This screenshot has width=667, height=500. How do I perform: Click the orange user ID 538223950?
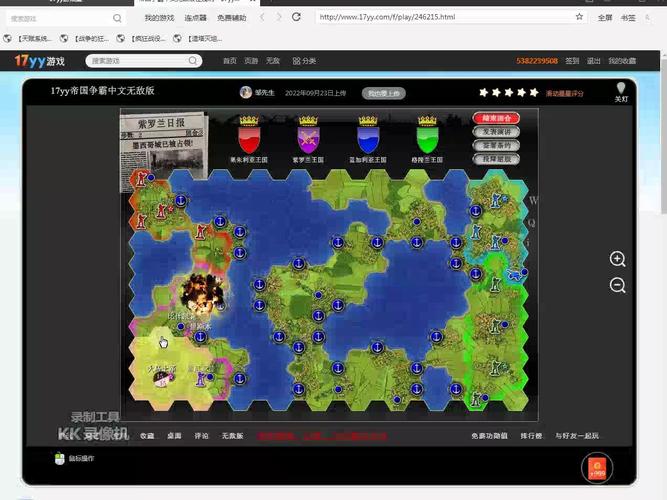(x=537, y=61)
